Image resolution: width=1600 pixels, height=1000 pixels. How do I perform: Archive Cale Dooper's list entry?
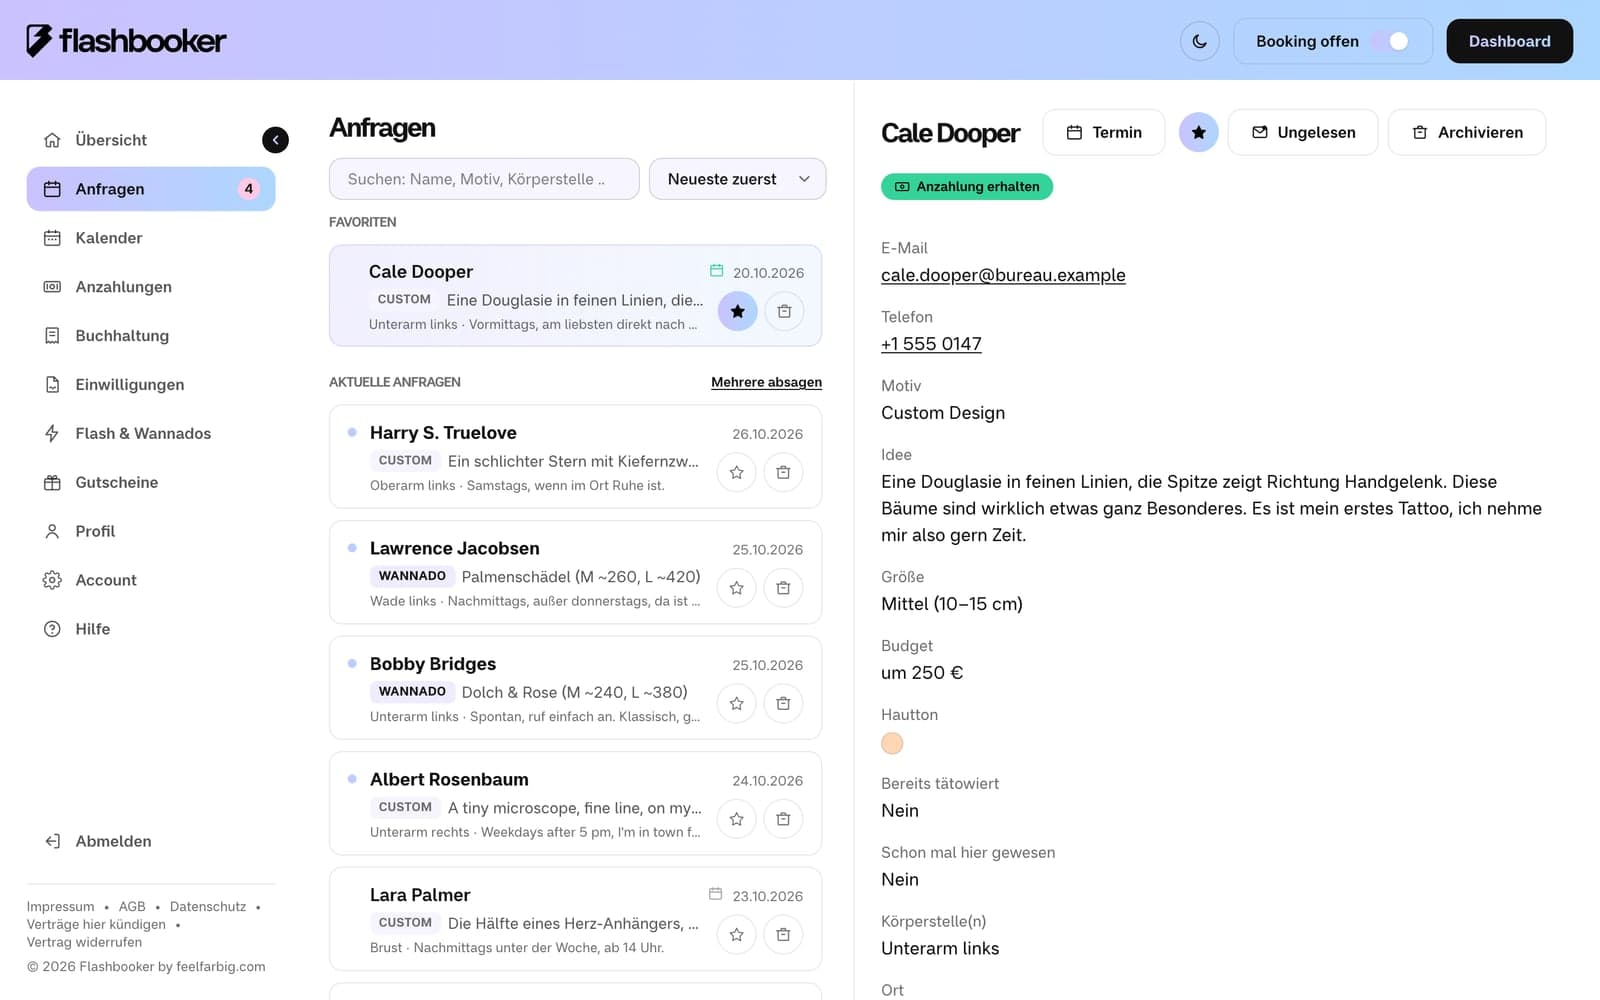point(784,311)
